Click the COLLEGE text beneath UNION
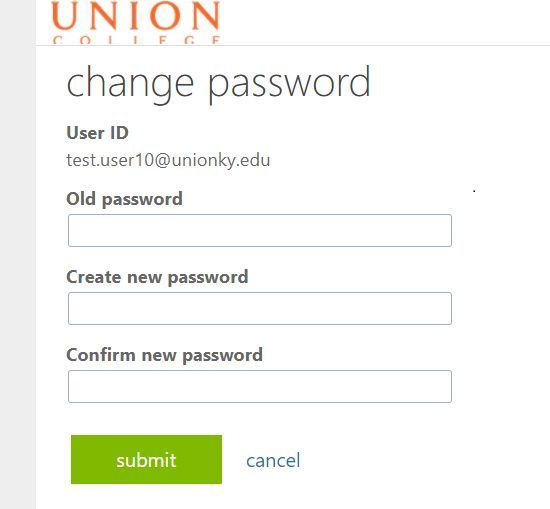Image resolution: width=550 pixels, height=509 pixels. 136,40
